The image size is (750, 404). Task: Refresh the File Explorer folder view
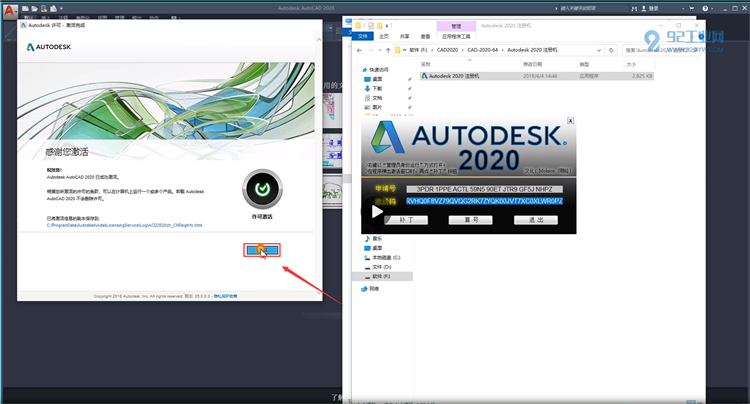click(x=611, y=50)
